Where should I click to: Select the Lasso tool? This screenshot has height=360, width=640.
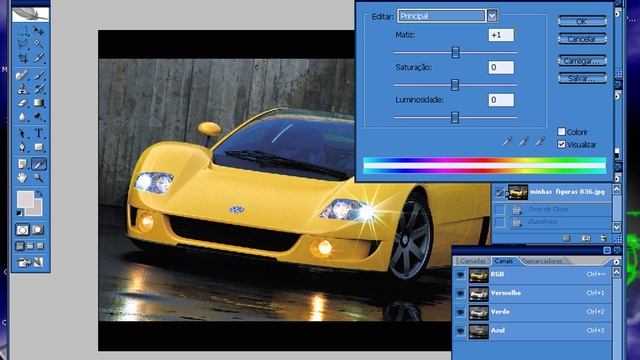(x=22, y=44)
